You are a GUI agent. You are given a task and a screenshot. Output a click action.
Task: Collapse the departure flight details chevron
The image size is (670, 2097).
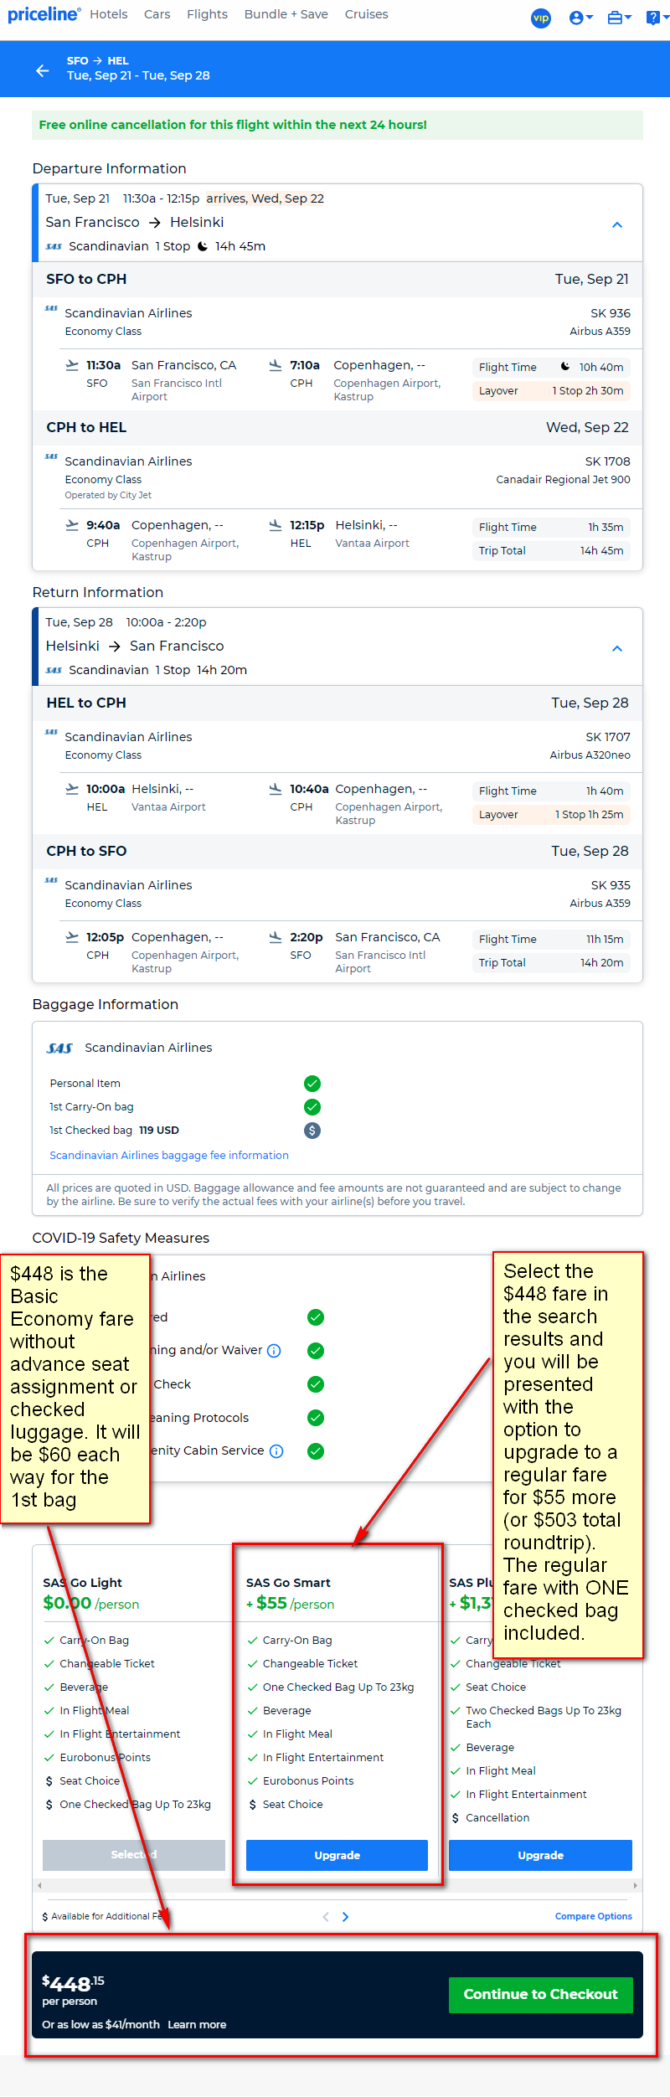617,225
